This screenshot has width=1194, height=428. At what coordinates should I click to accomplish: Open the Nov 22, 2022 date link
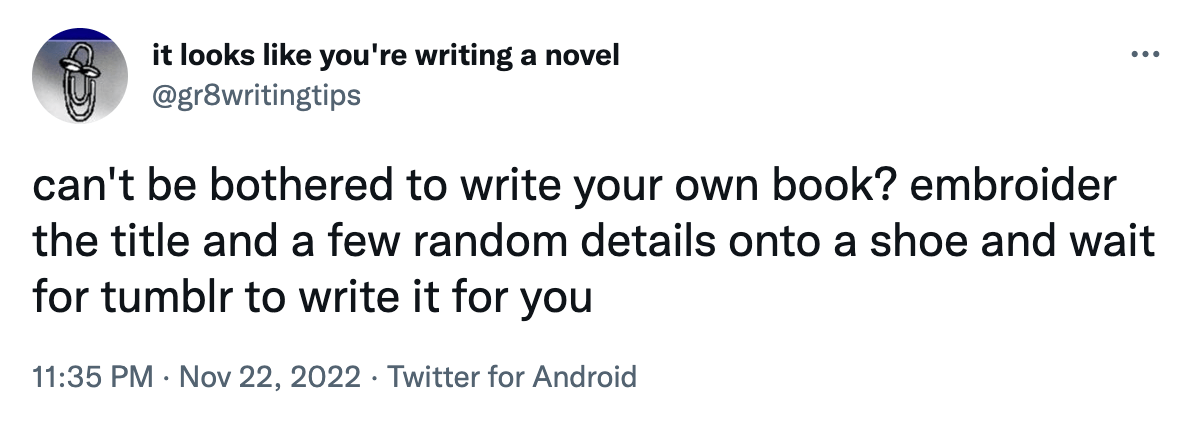(x=270, y=377)
